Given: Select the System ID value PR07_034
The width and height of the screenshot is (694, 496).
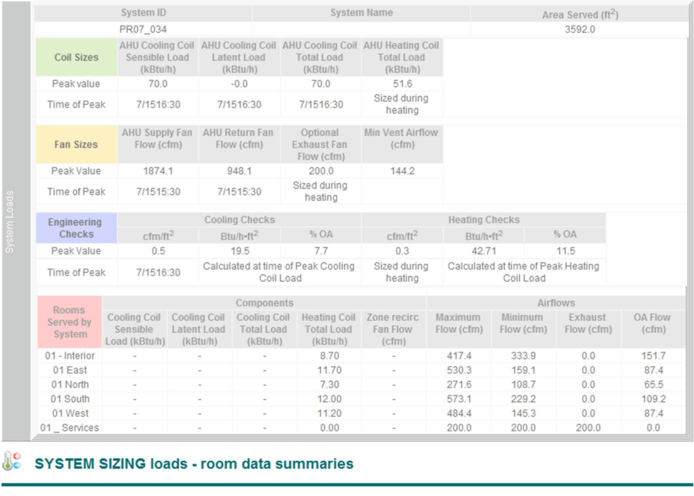Looking at the screenshot, I should click(x=143, y=30).
